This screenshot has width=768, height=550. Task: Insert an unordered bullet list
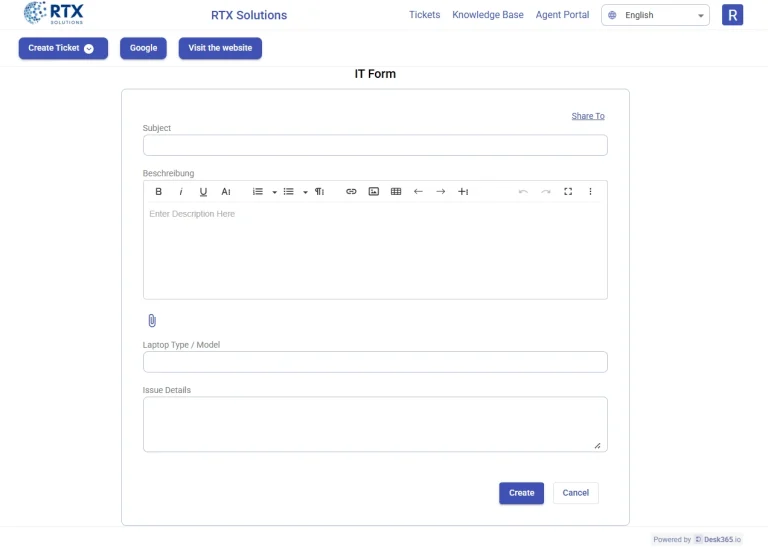pyautogui.click(x=288, y=191)
